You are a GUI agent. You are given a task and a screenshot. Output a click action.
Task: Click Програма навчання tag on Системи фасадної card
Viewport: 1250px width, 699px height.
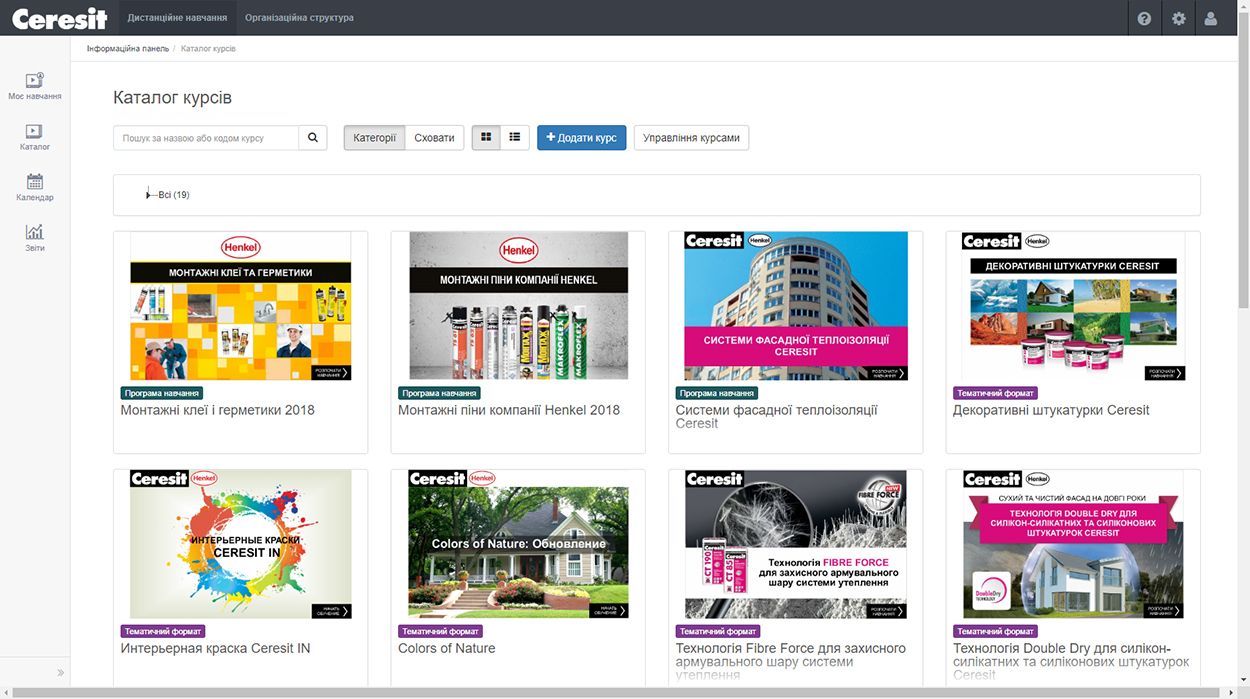[717, 393]
